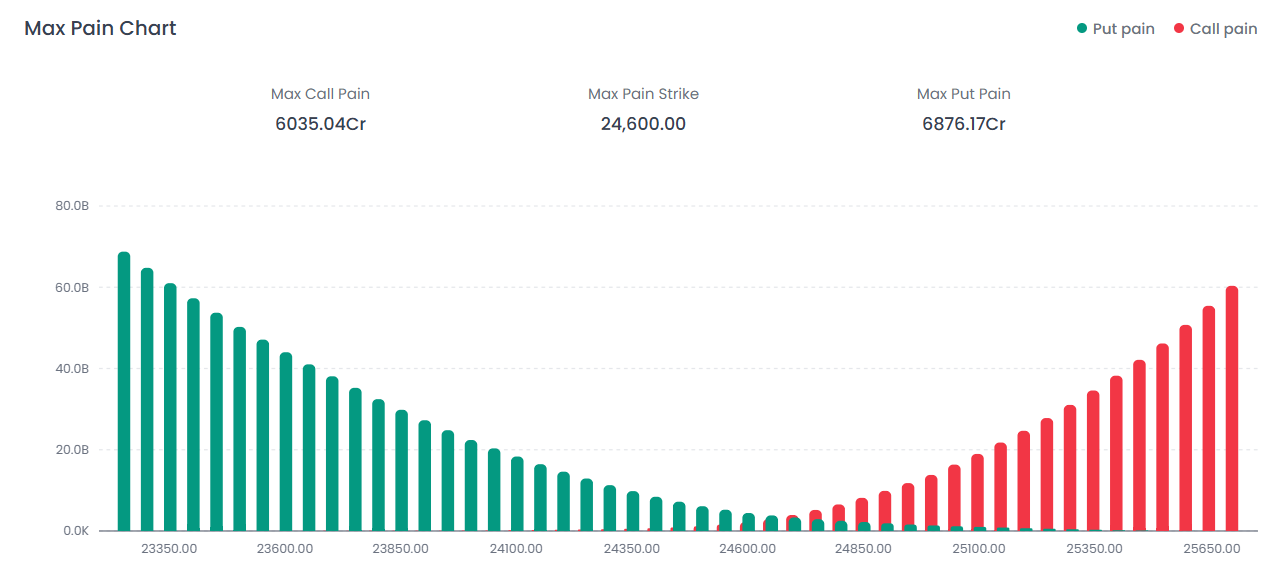Image resolution: width=1275 pixels, height=586 pixels.
Task: Click the green Put pain legend dot
Action: pos(1082,29)
